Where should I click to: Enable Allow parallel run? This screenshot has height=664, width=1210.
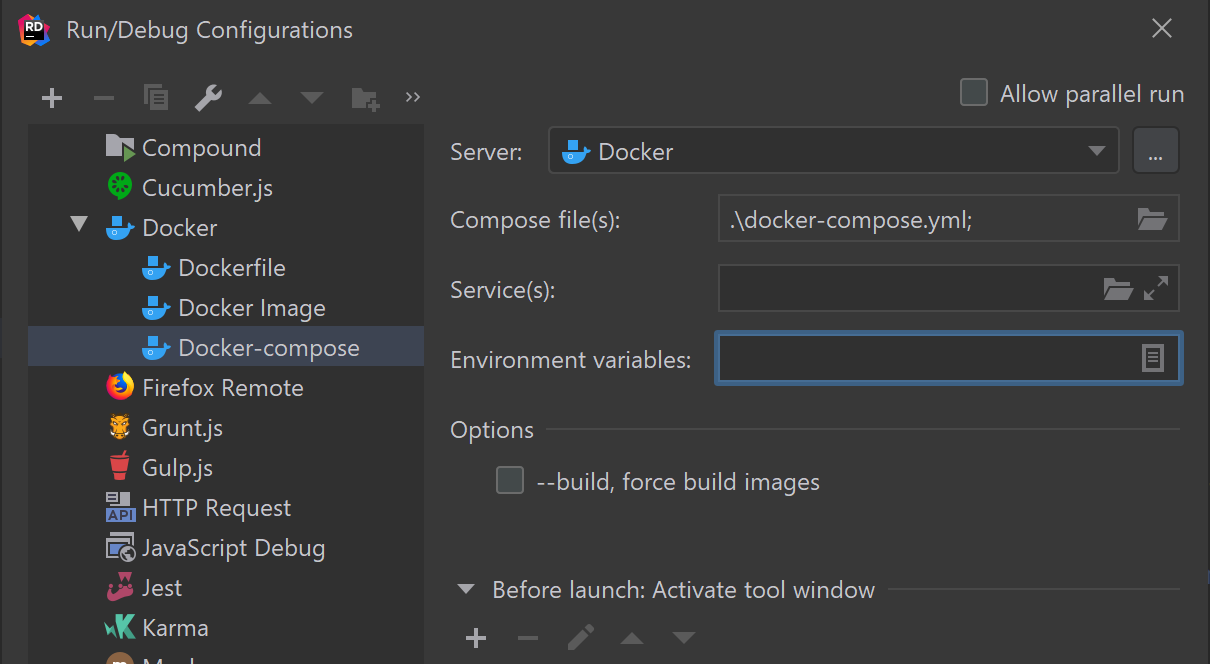(x=973, y=92)
